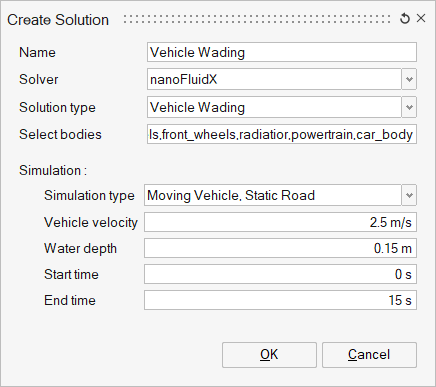Click the Name input field
This screenshot has height=387, width=436.
click(x=282, y=52)
